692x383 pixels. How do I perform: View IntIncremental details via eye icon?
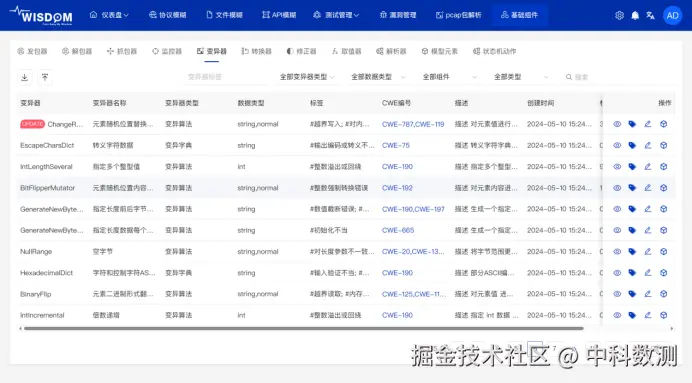pyautogui.click(x=617, y=315)
